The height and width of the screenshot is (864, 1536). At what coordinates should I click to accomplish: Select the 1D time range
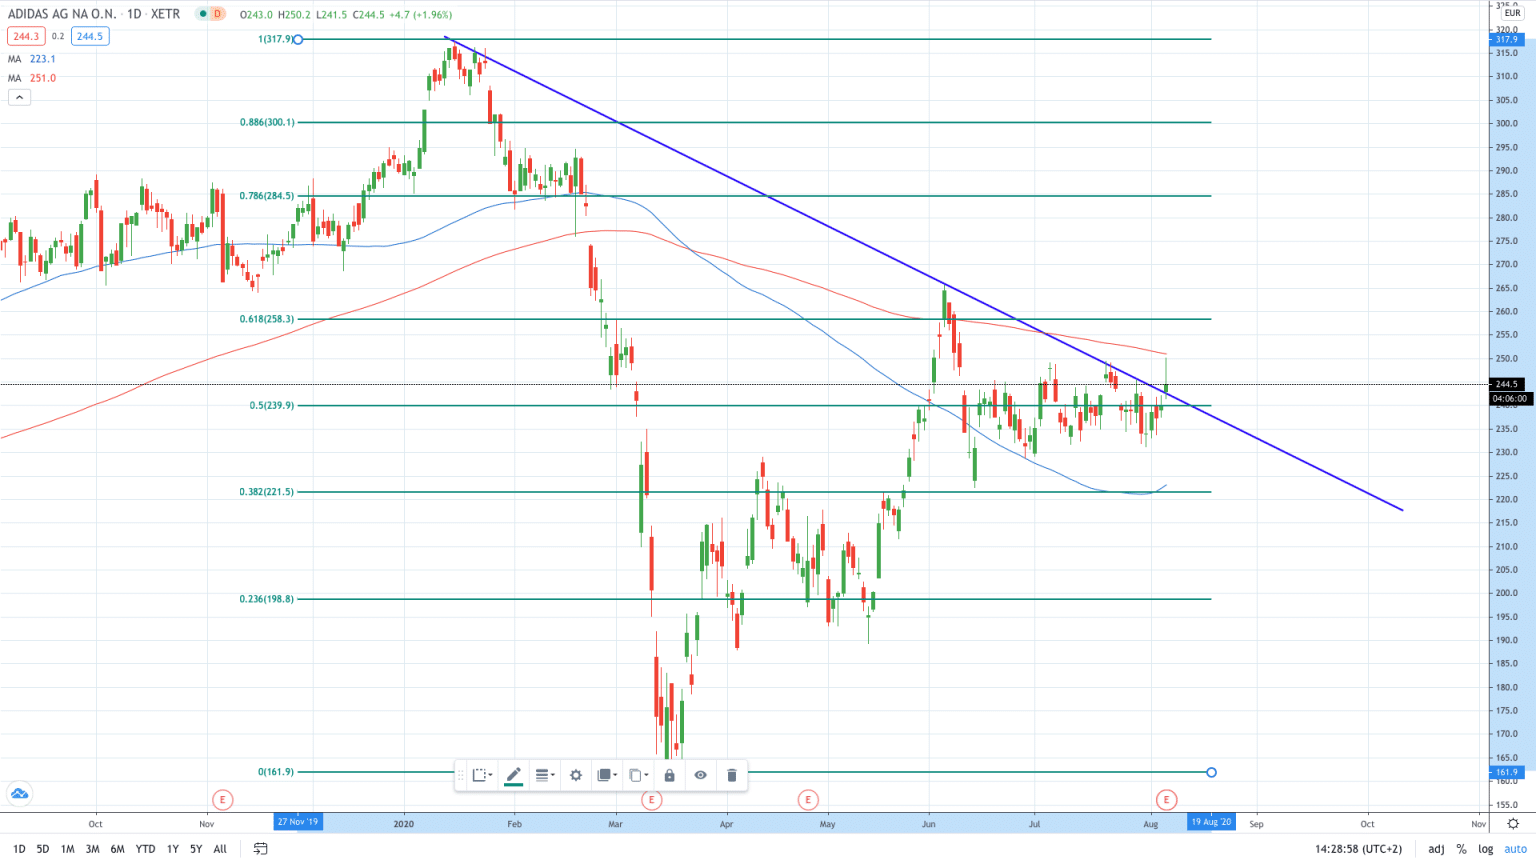[x=19, y=849]
